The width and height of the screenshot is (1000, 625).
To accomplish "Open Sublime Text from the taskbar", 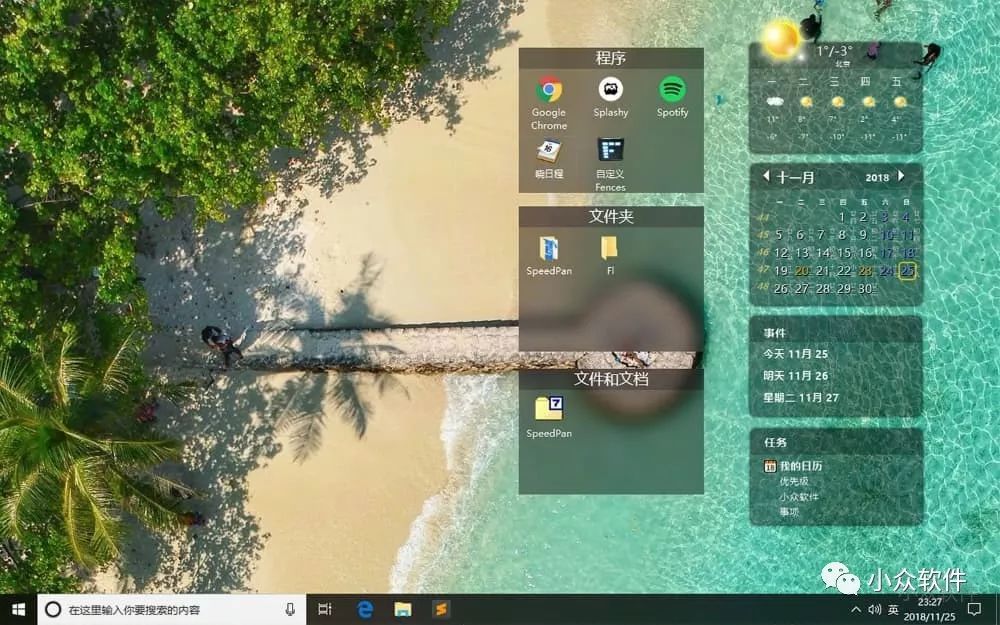I will tap(441, 610).
